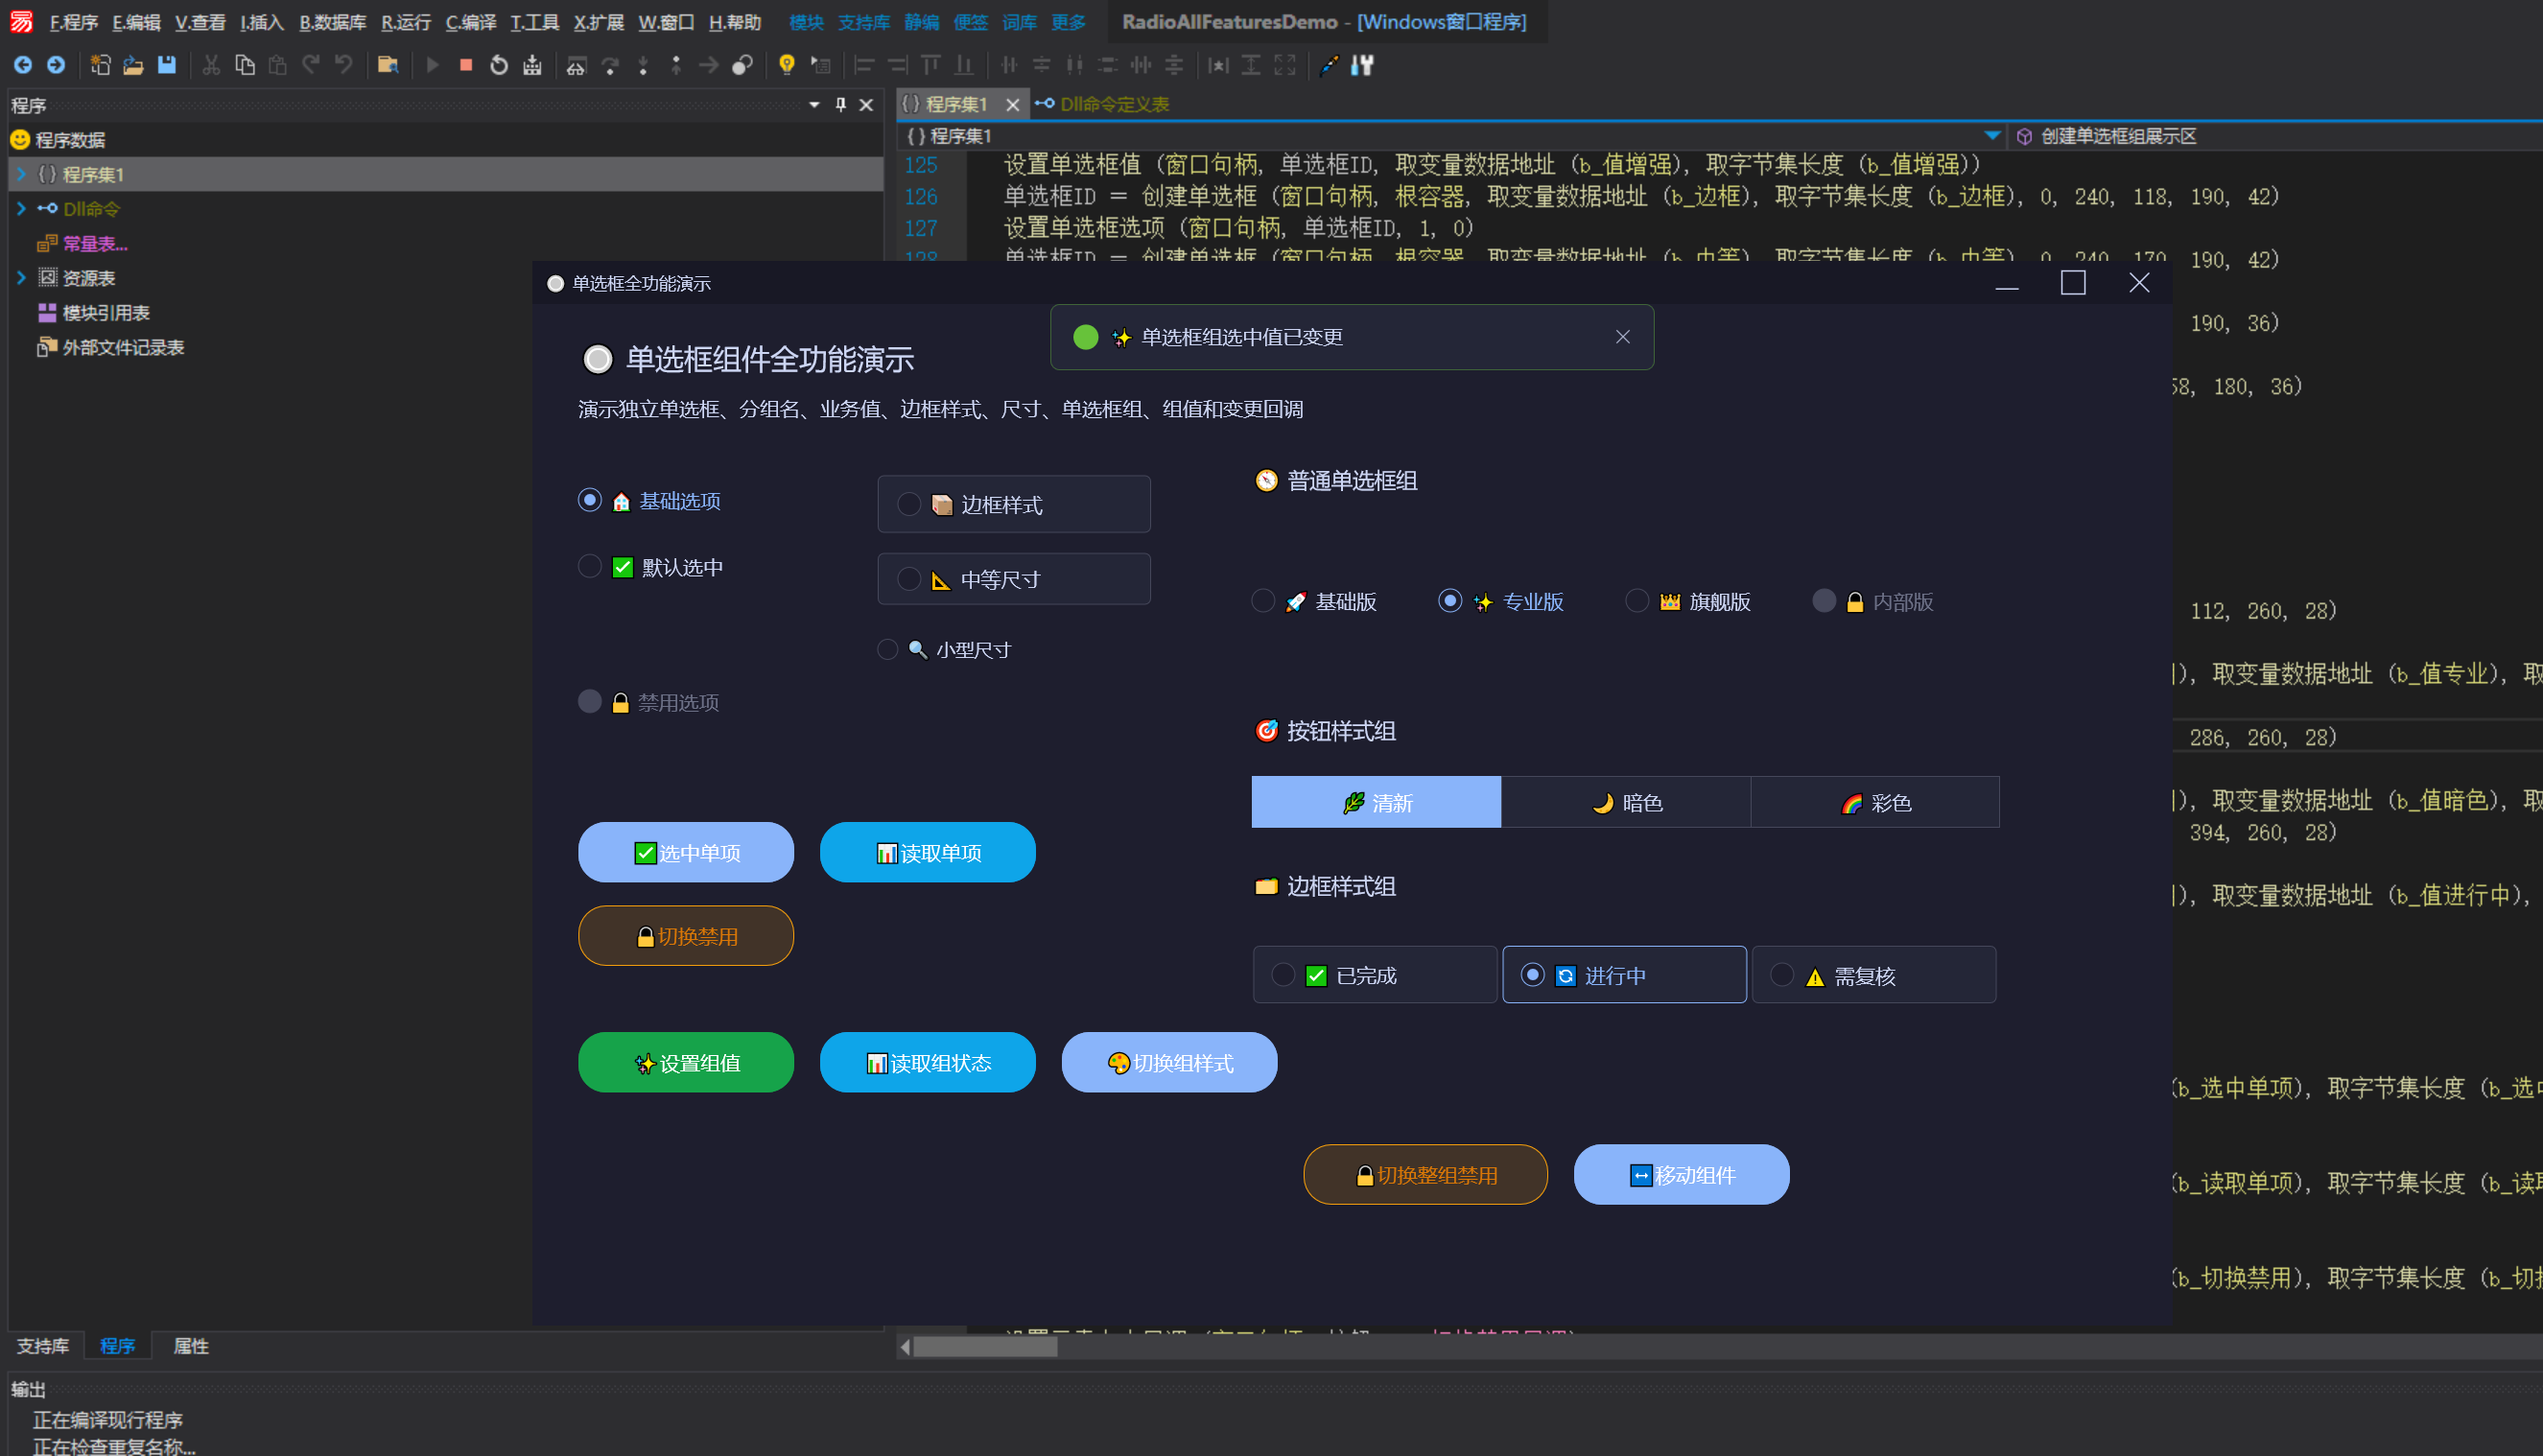Image resolution: width=2543 pixels, height=1456 pixels.
Task: Click the green 设置组值 button
Action: click(686, 1062)
